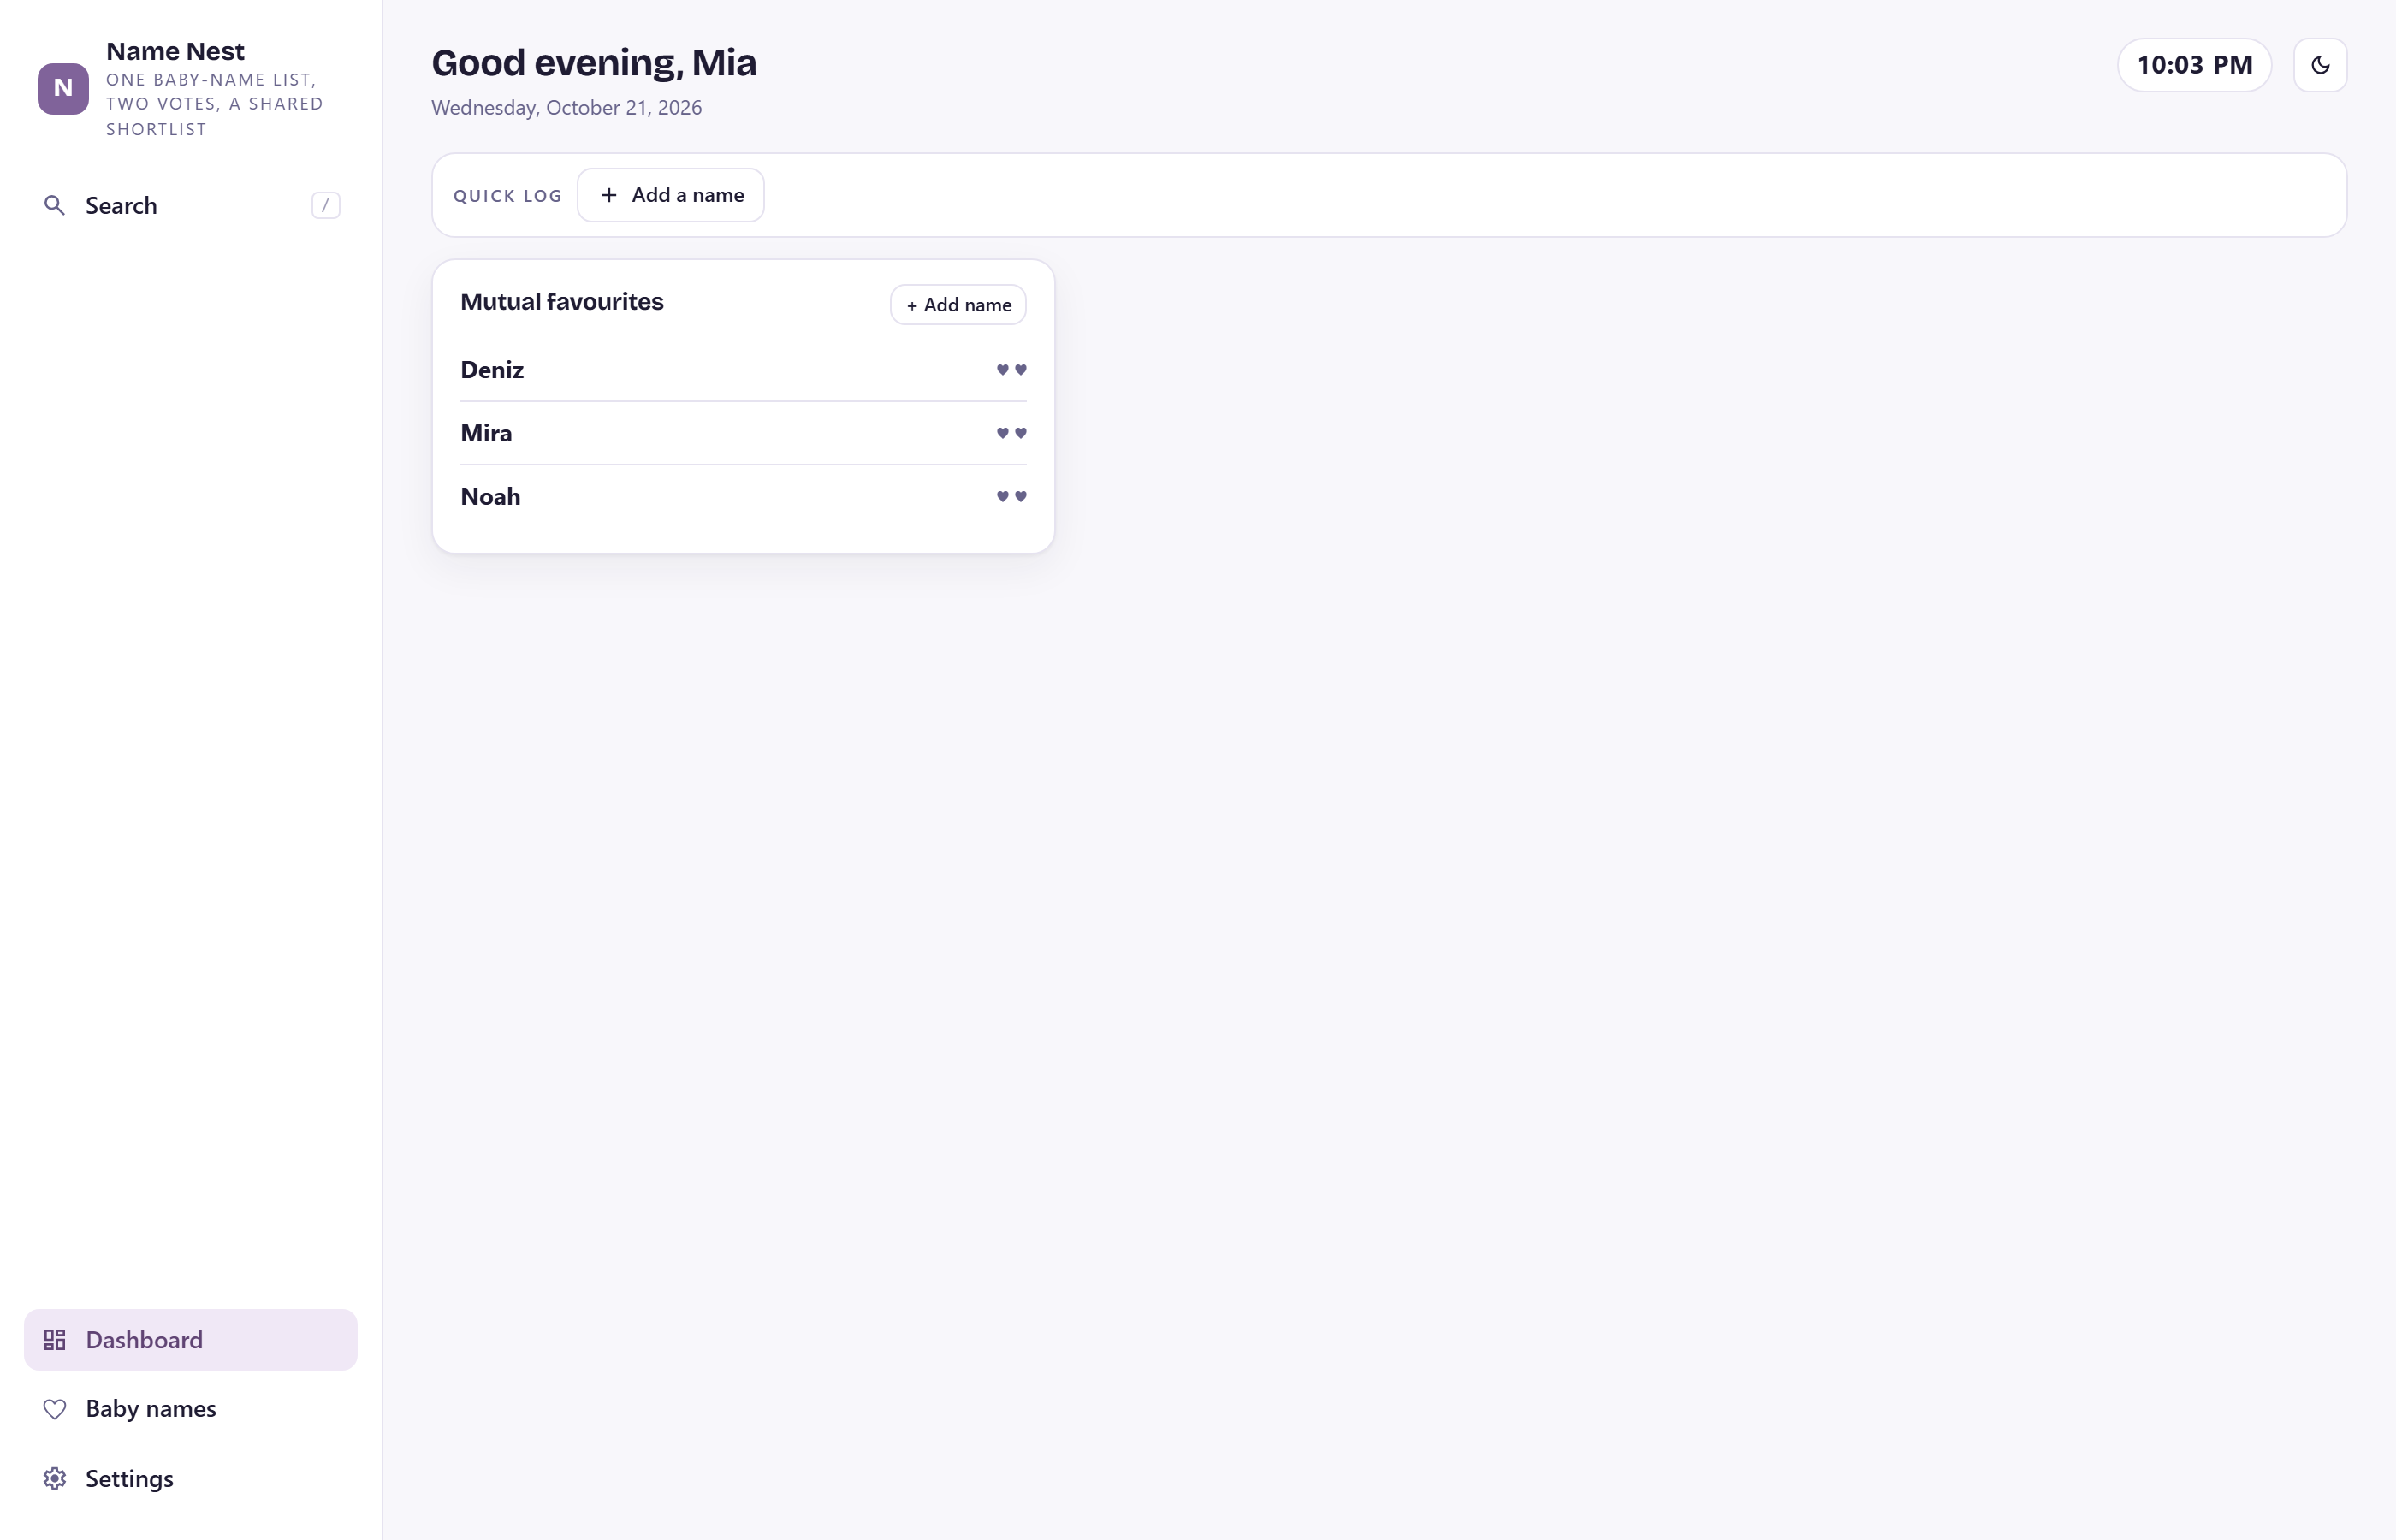
Task: Go to Baby names in the sidebar
Action: point(190,1409)
